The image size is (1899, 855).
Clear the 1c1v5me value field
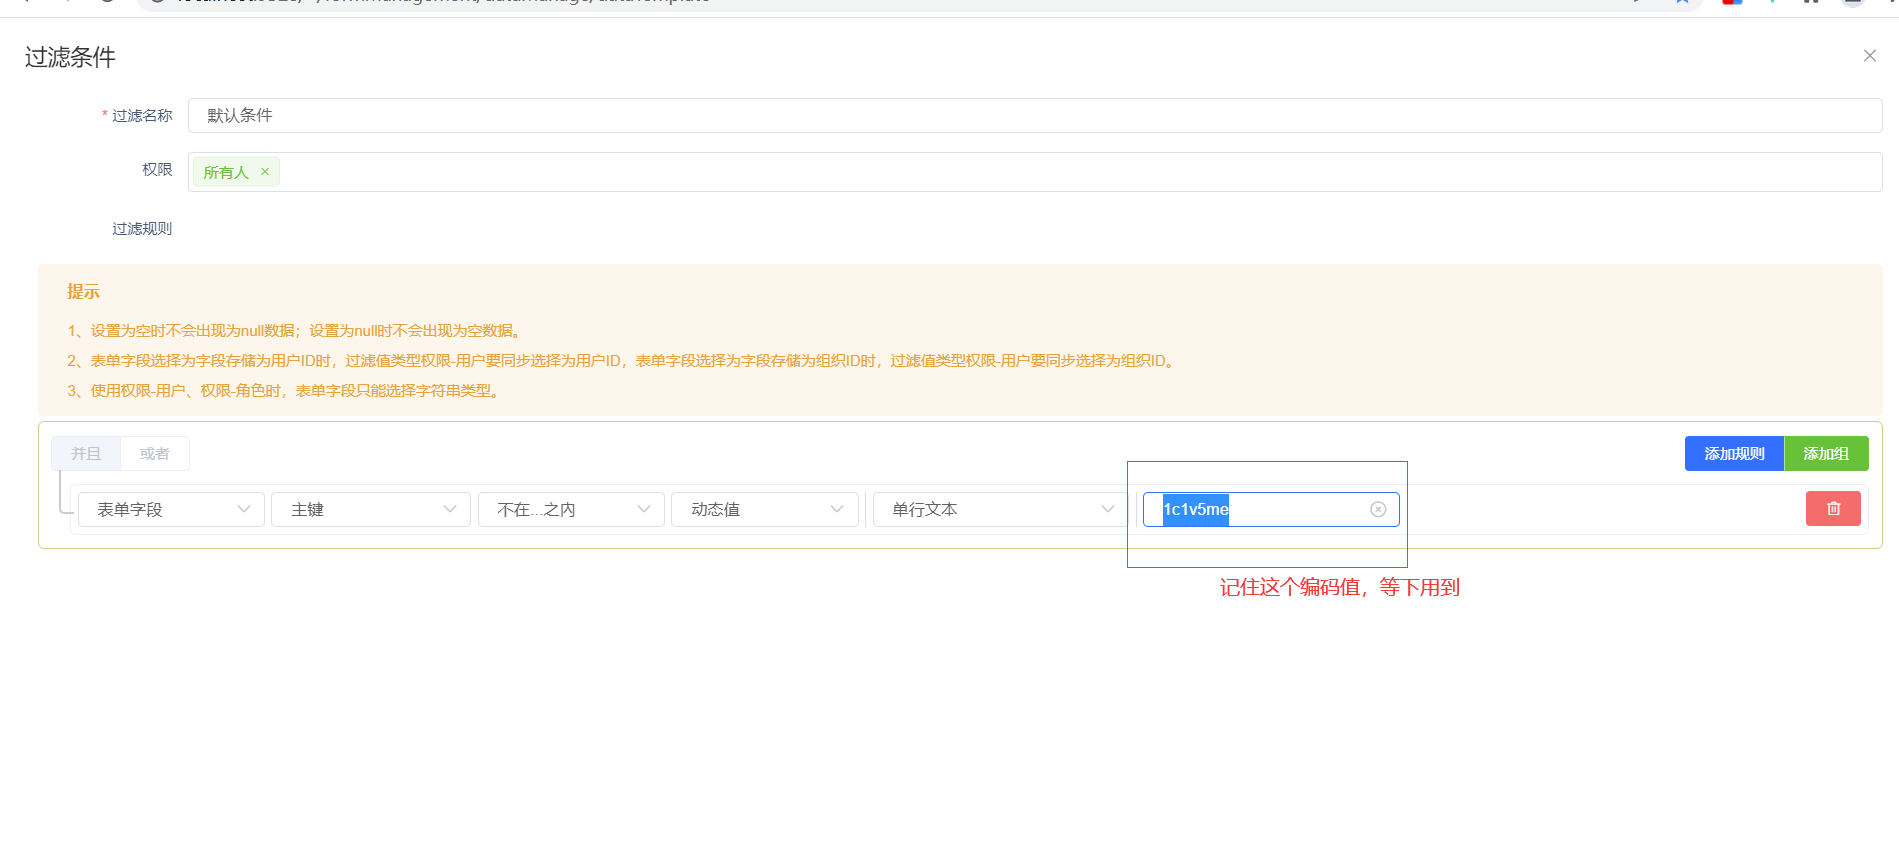(x=1377, y=509)
